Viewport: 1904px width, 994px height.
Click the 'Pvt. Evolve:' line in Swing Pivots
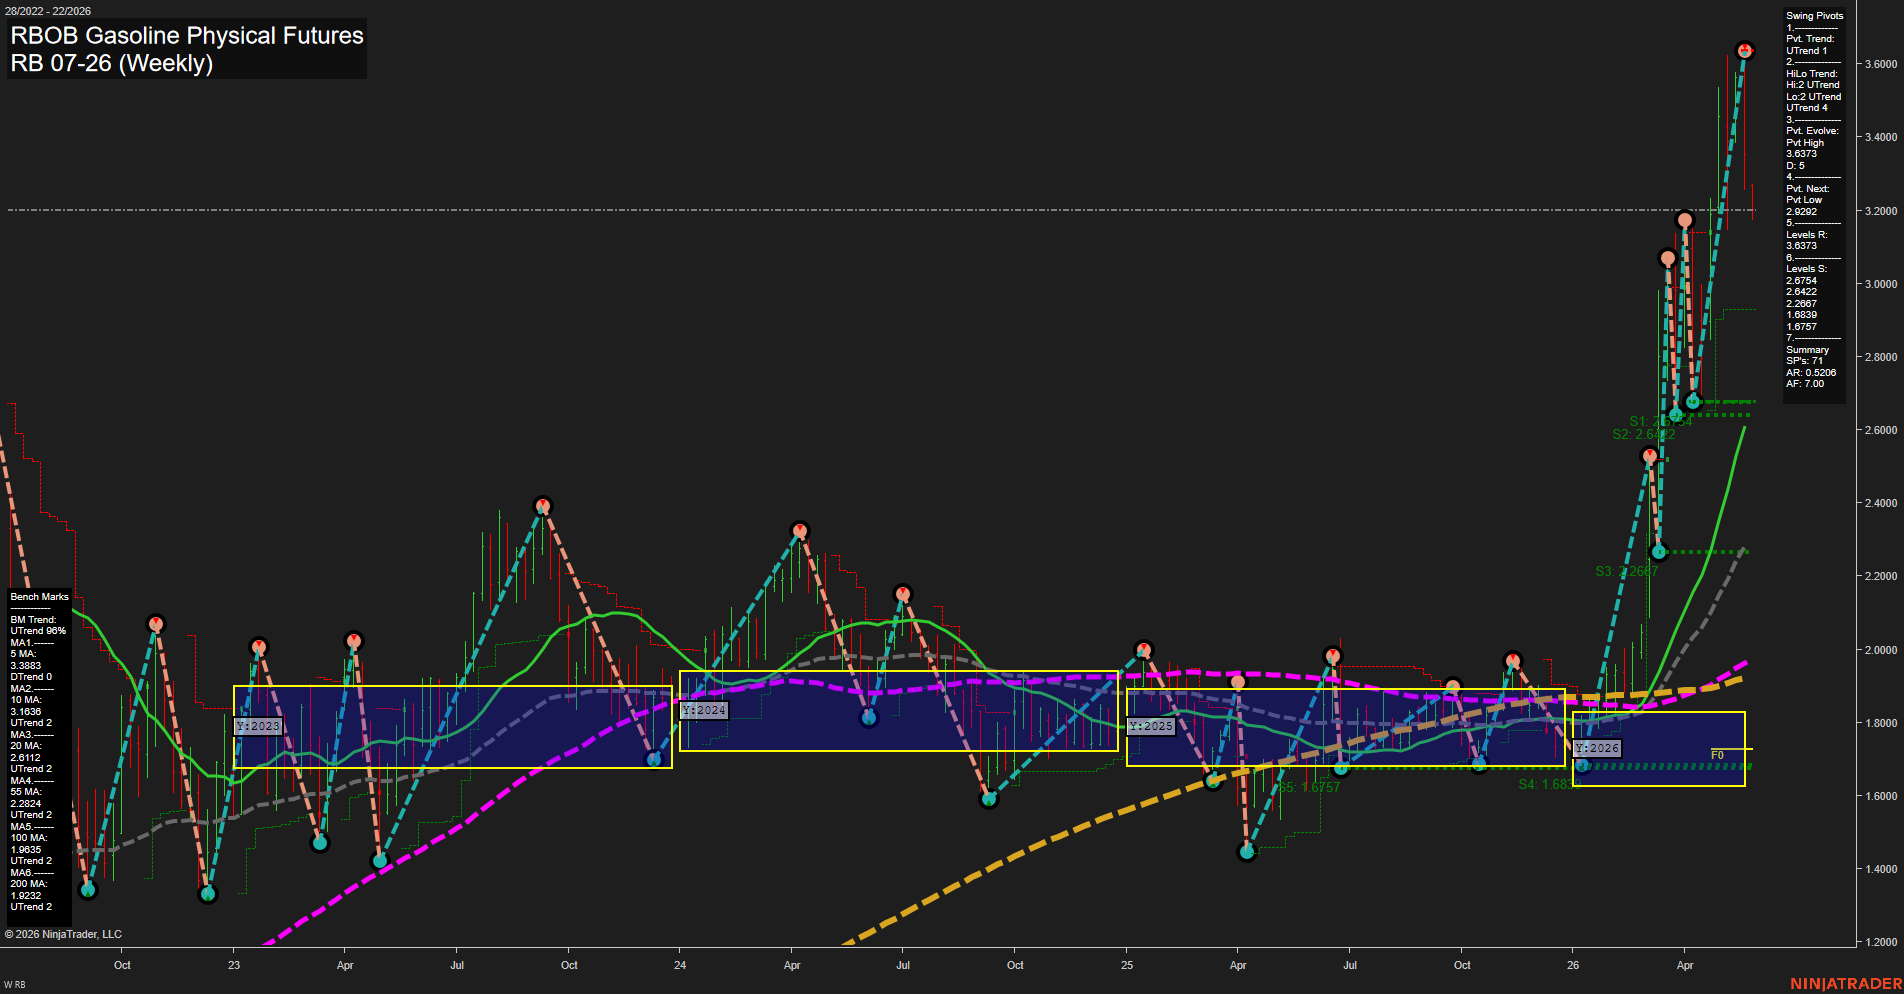pyautogui.click(x=1812, y=131)
